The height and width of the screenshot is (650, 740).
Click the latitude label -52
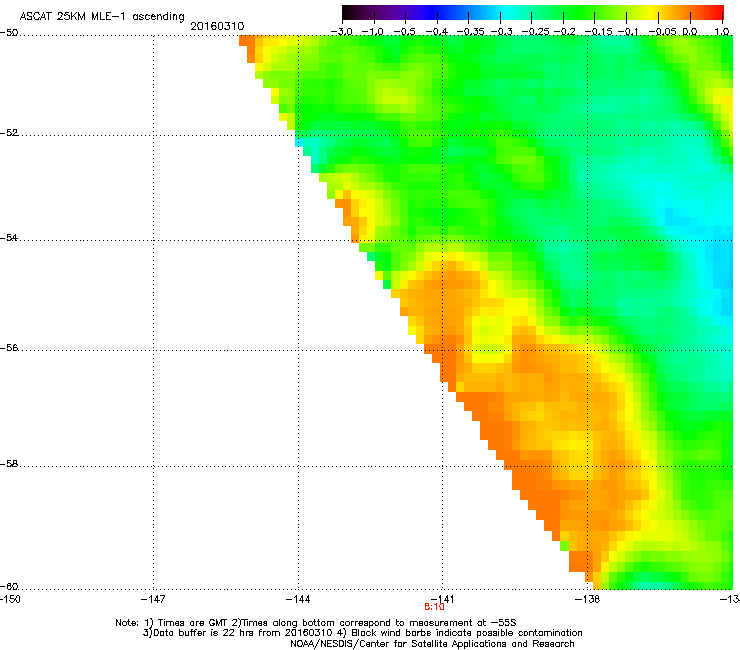click(x=9, y=133)
